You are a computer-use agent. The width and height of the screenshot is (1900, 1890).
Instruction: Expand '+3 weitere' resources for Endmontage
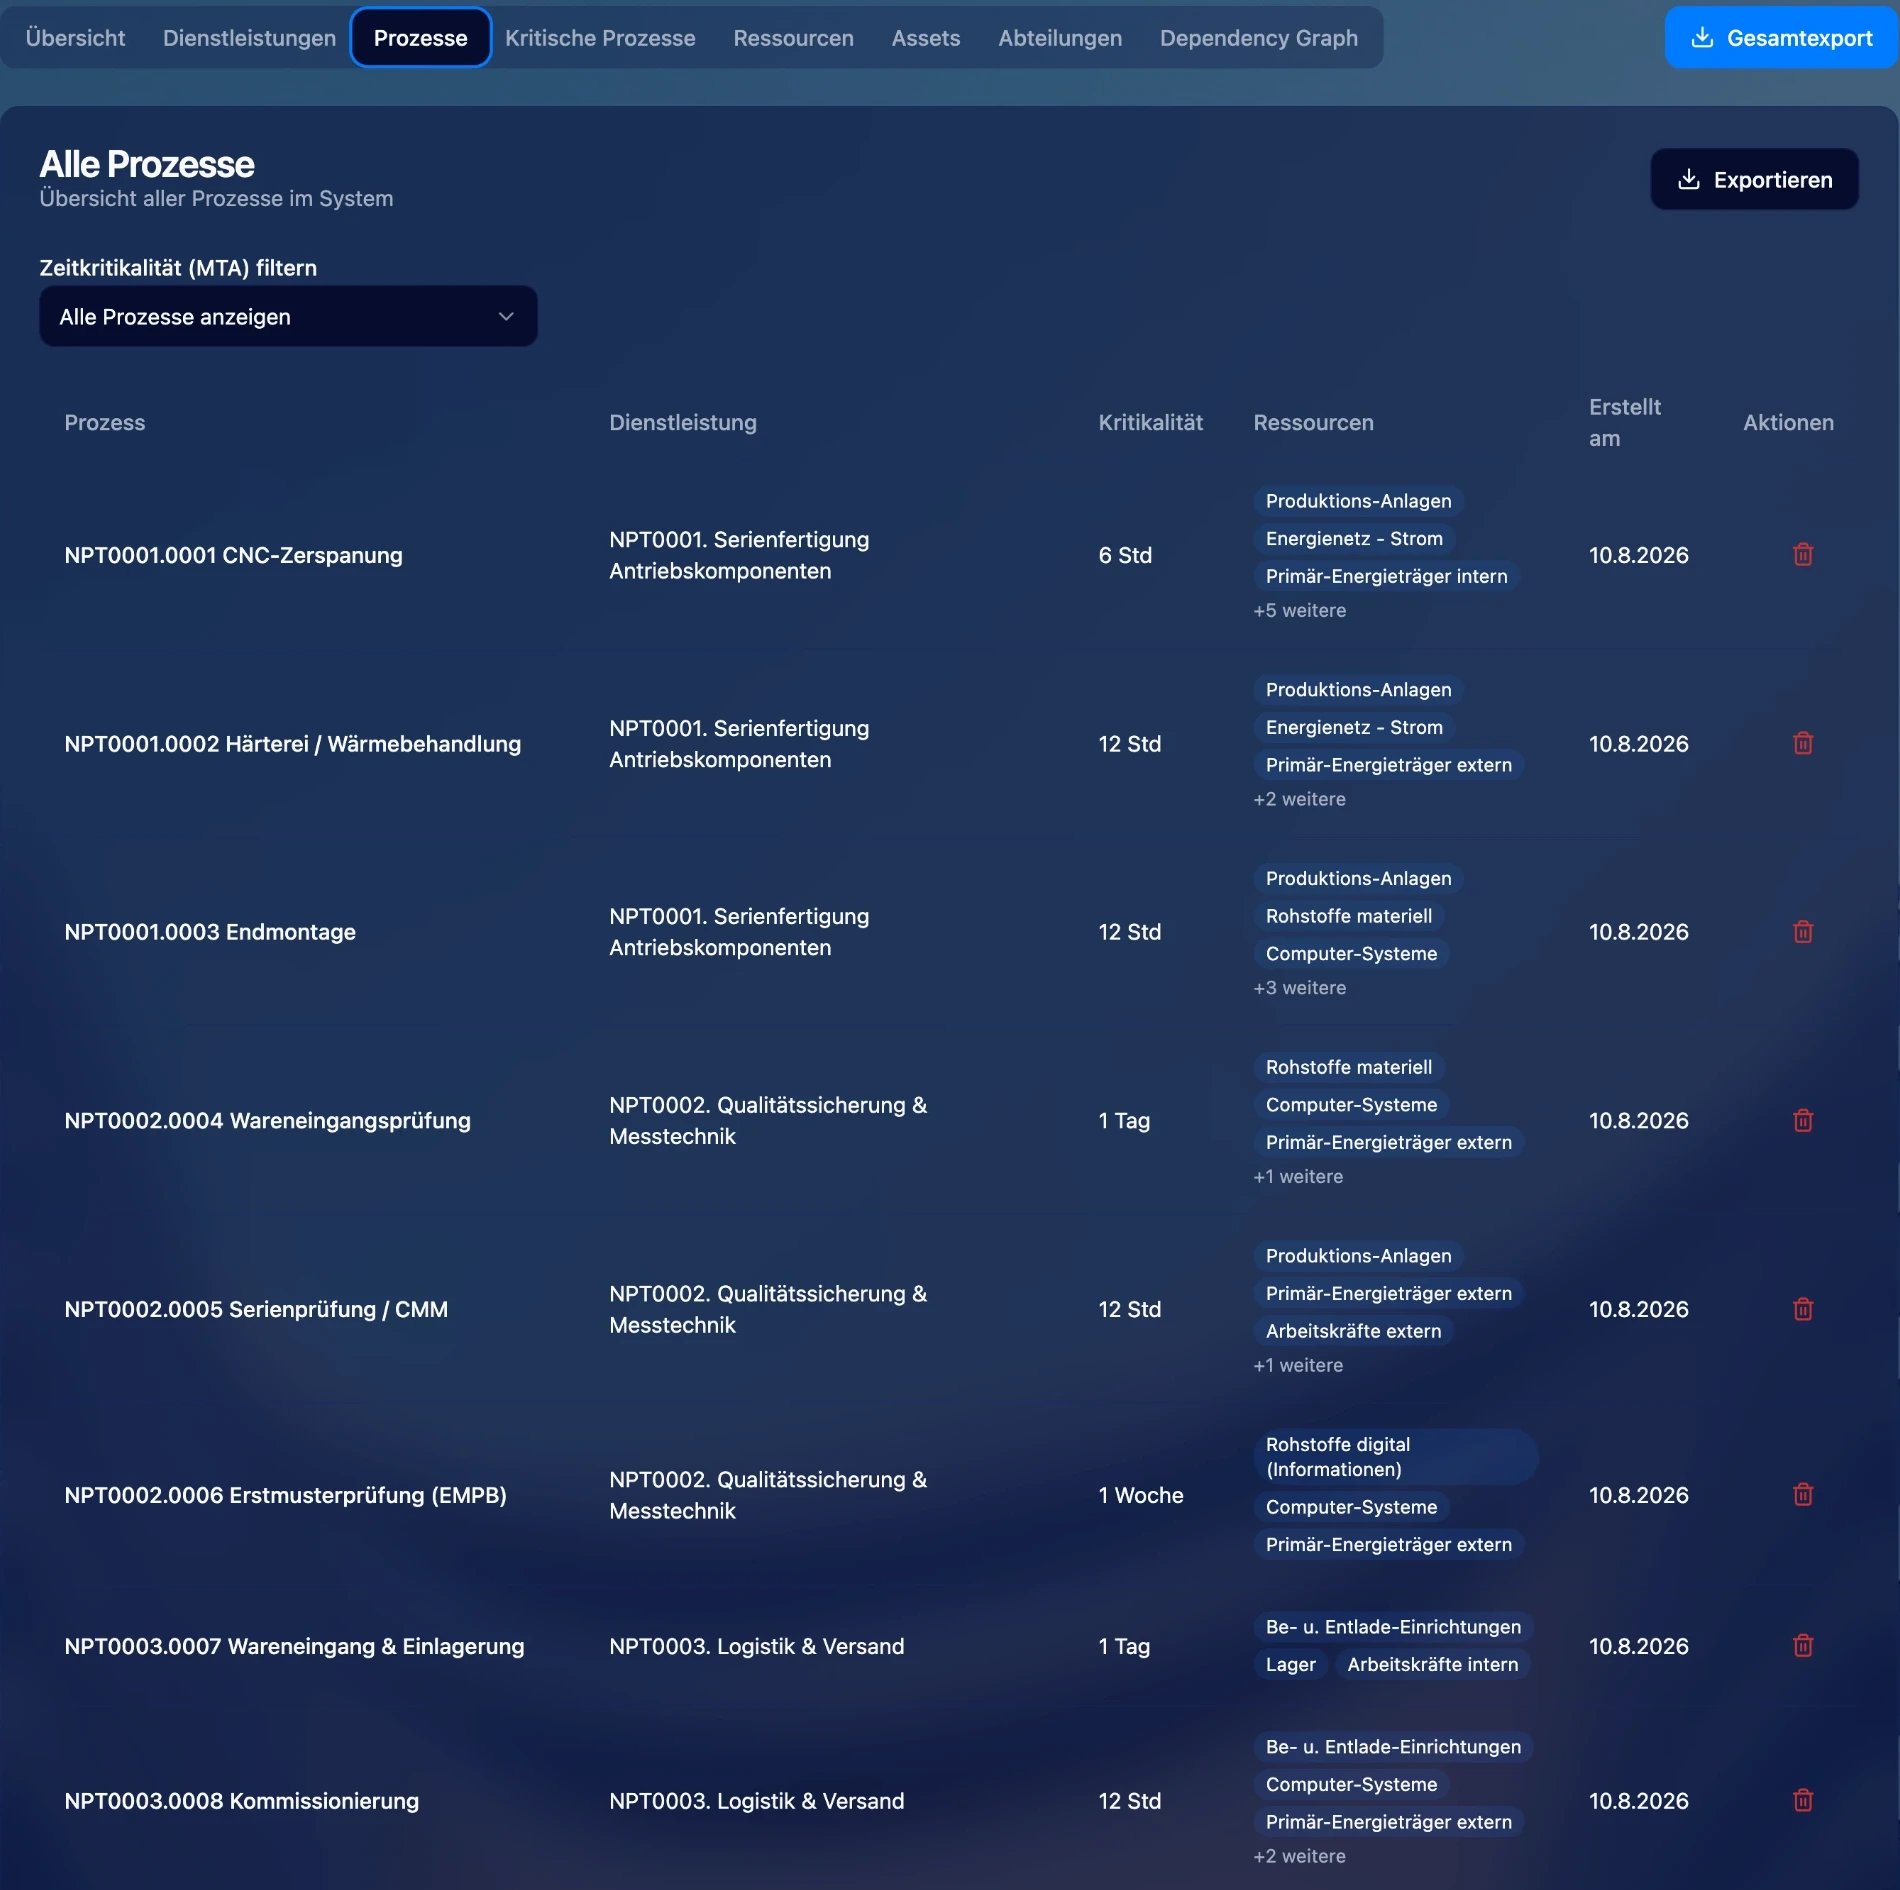click(x=1299, y=988)
